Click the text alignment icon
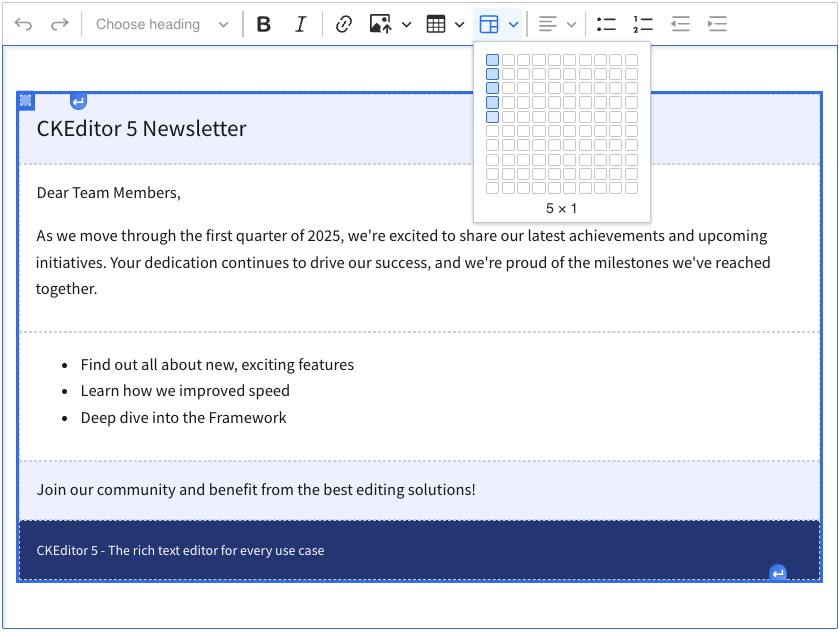Image resolution: width=839 pixels, height=632 pixels. click(x=547, y=24)
